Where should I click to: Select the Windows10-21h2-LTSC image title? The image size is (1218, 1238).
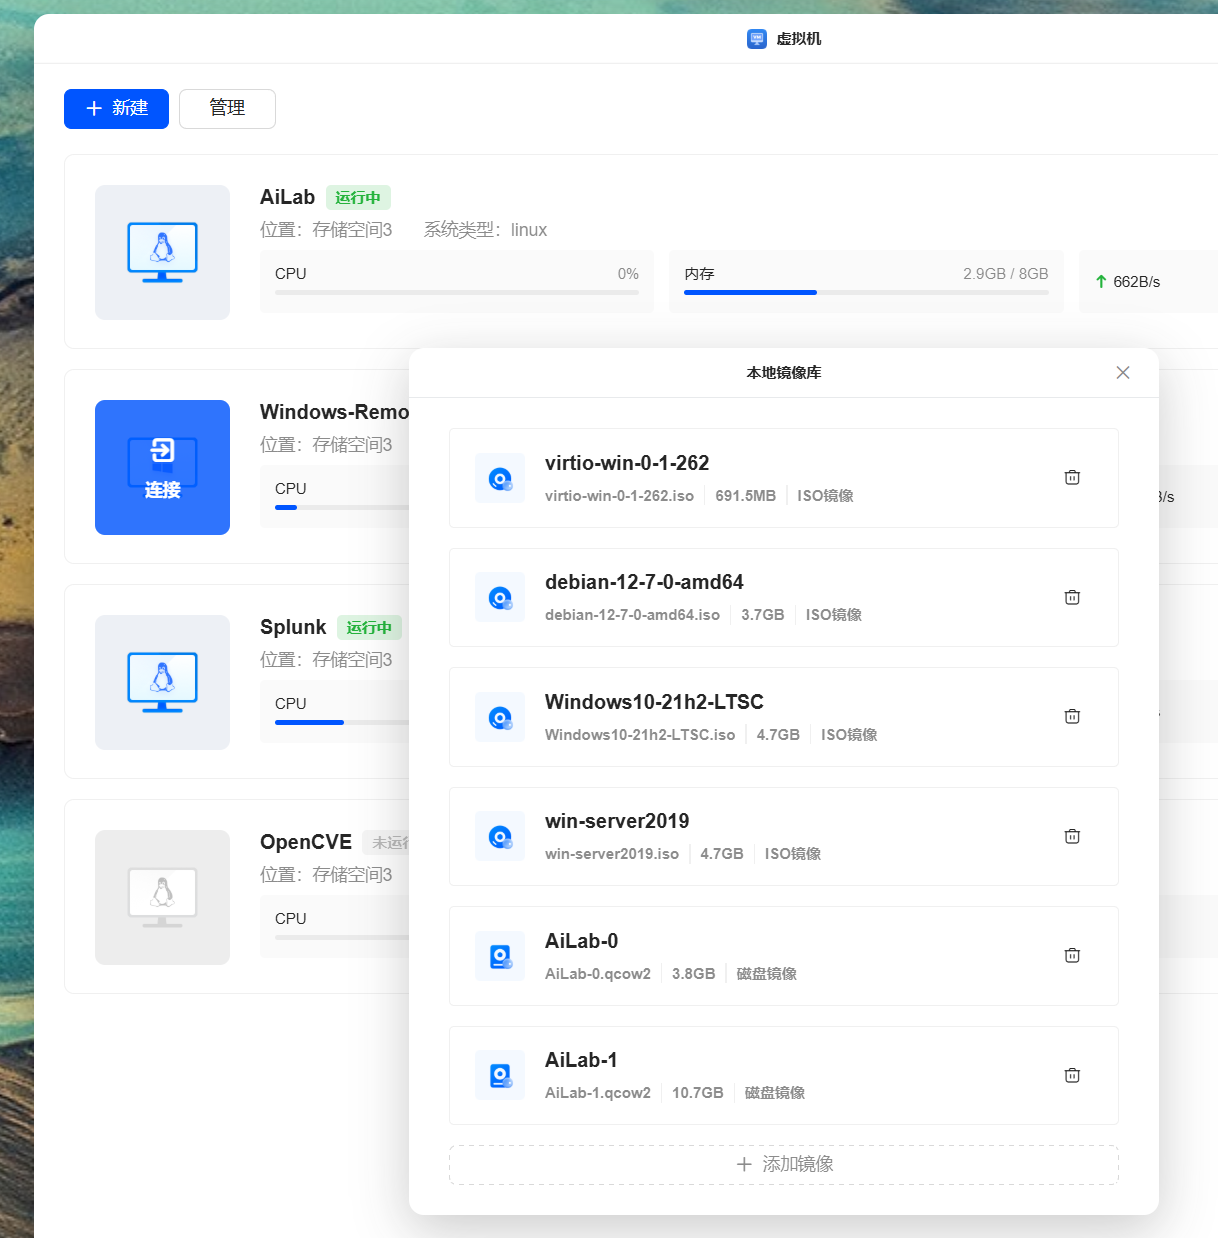tap(654, 702)
